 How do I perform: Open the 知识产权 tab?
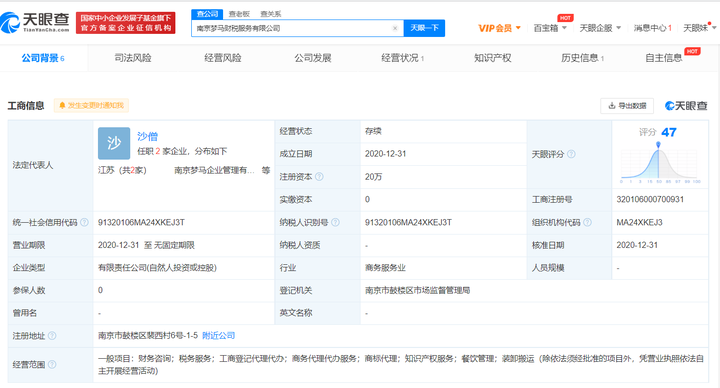coord(493,58)
